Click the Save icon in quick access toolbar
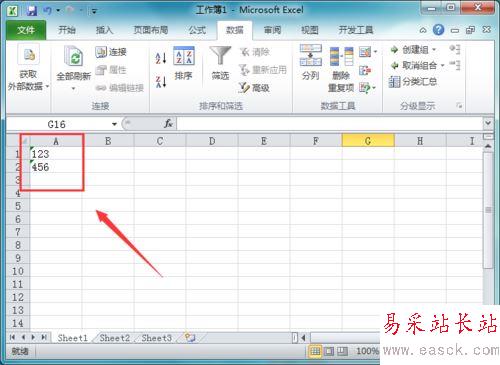 31,11
